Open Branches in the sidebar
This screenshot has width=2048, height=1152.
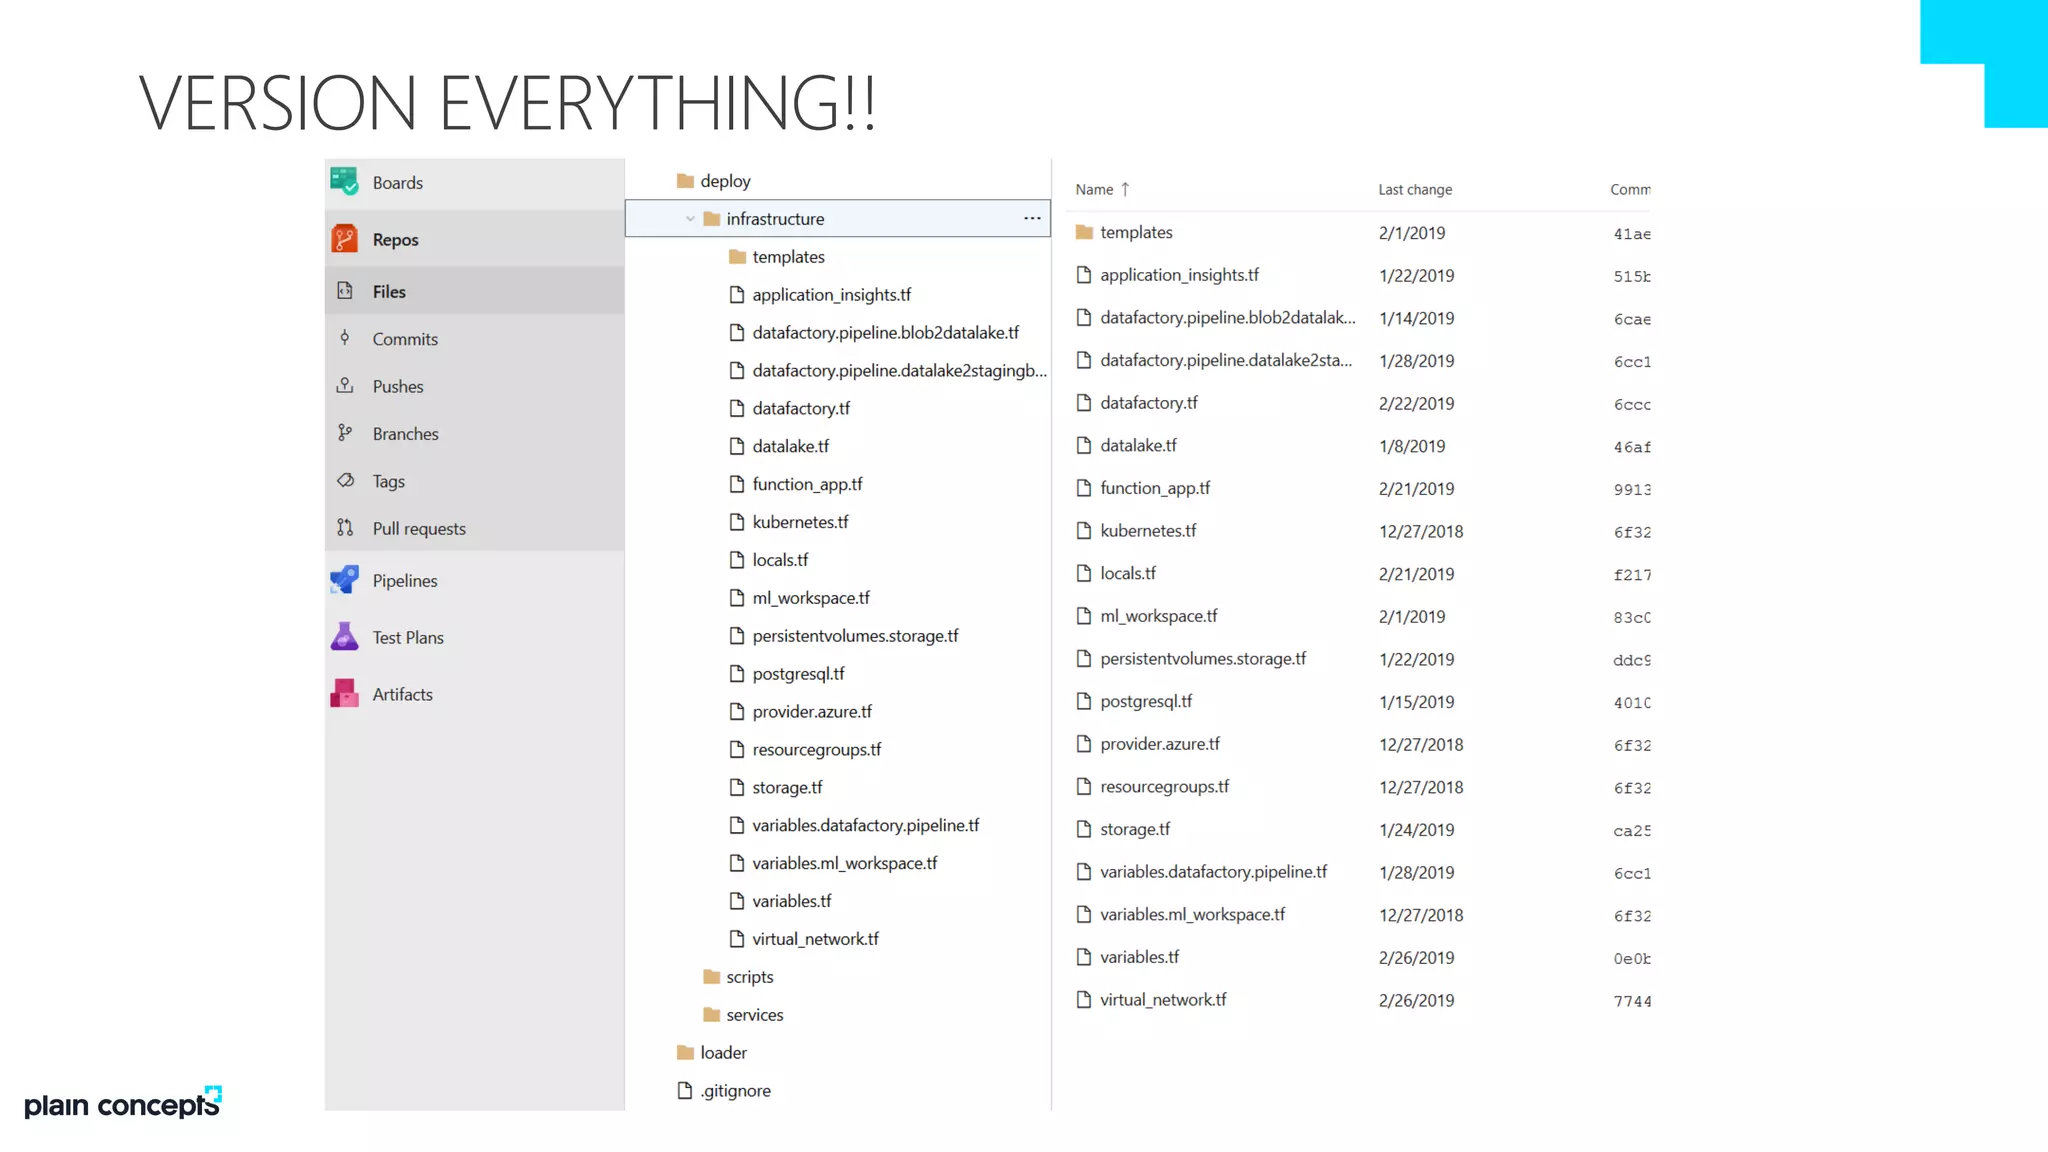pyautogui.click(x=405, y=434)
